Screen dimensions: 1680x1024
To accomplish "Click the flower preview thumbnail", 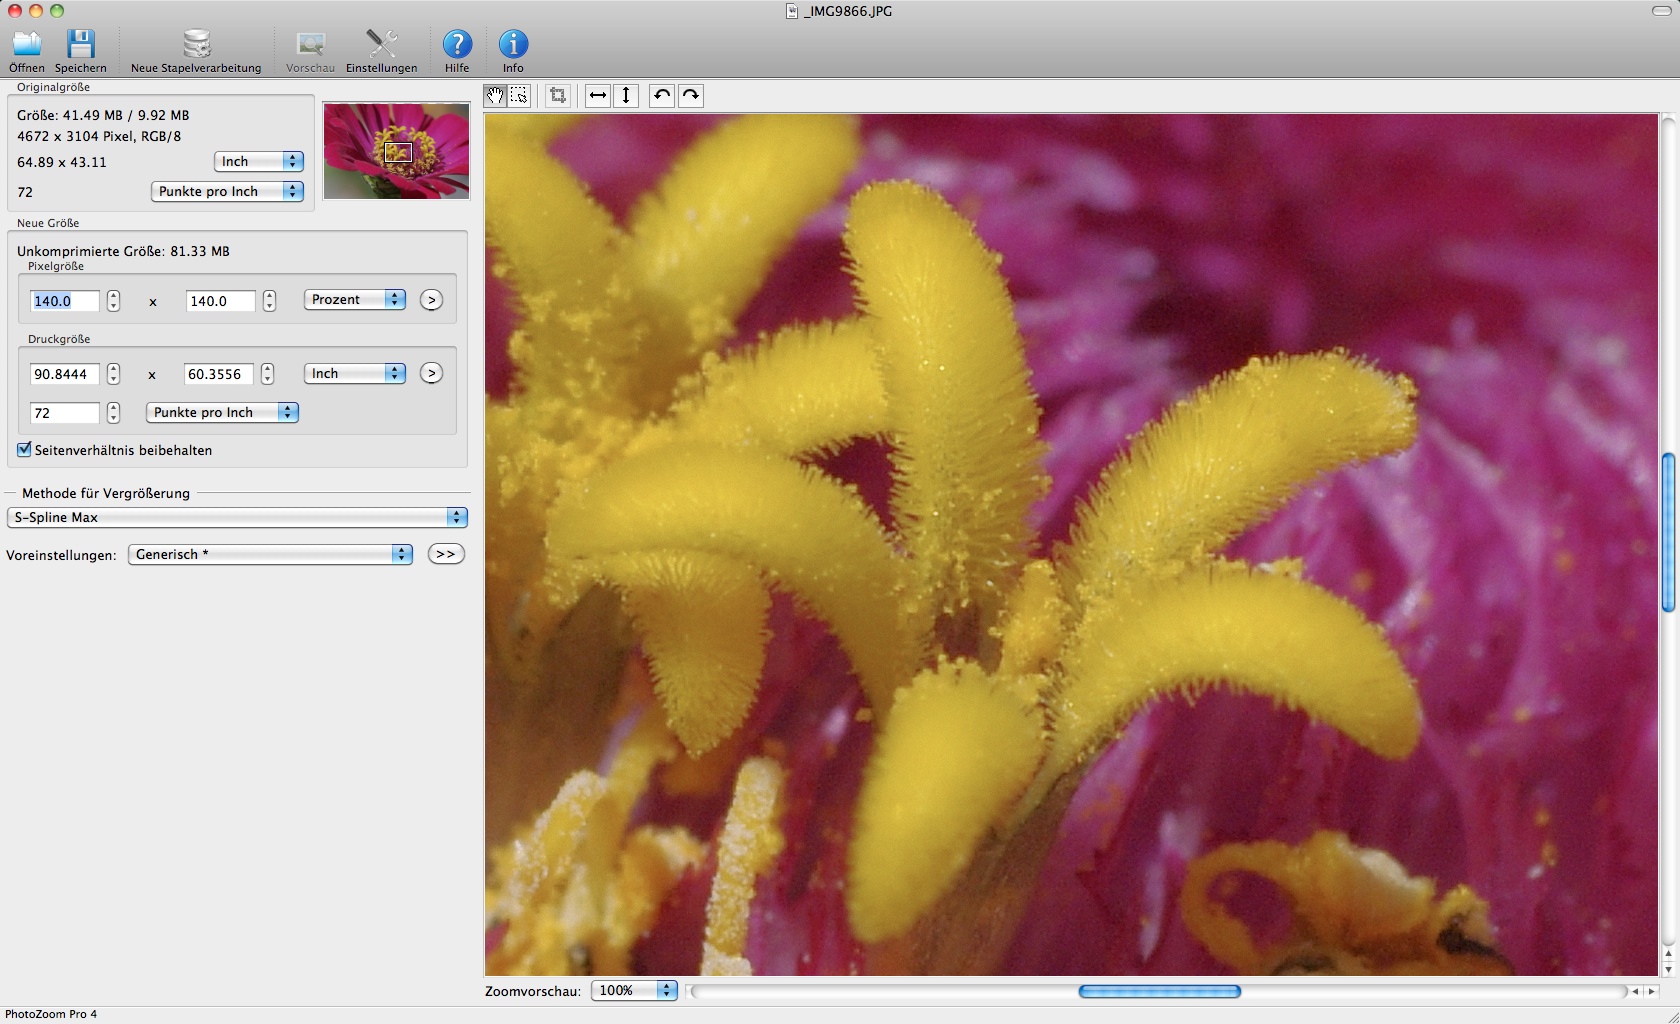I will 395,151.
